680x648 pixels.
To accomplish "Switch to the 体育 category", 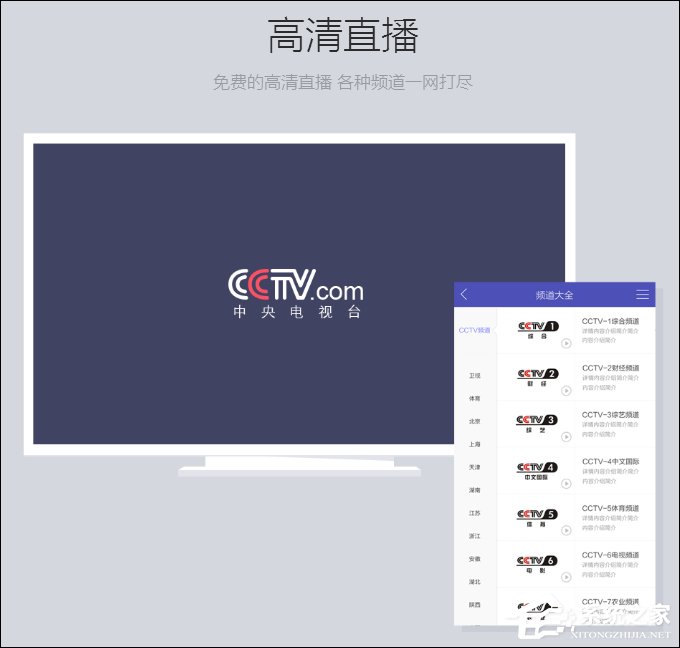I will 474,398.
